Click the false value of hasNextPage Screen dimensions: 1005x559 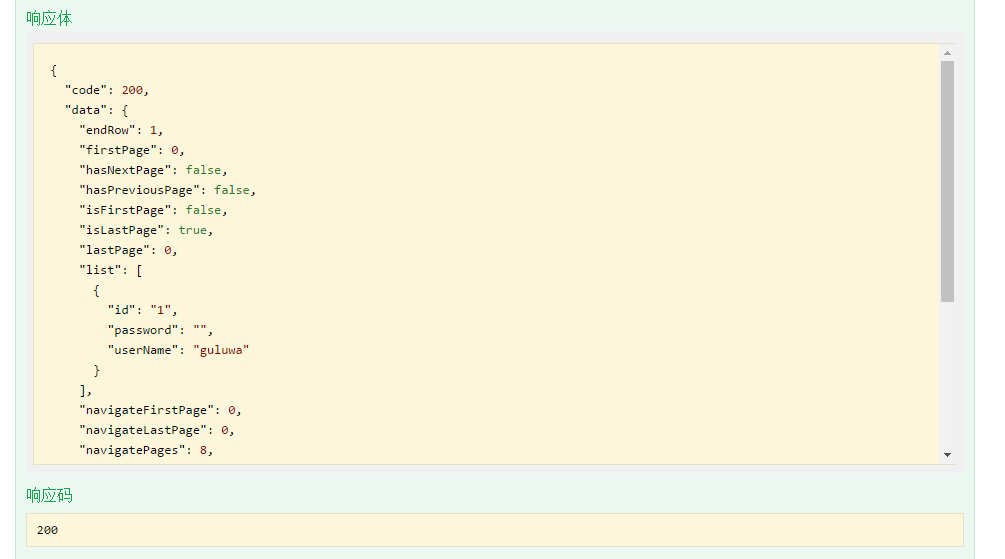[203, 170]
